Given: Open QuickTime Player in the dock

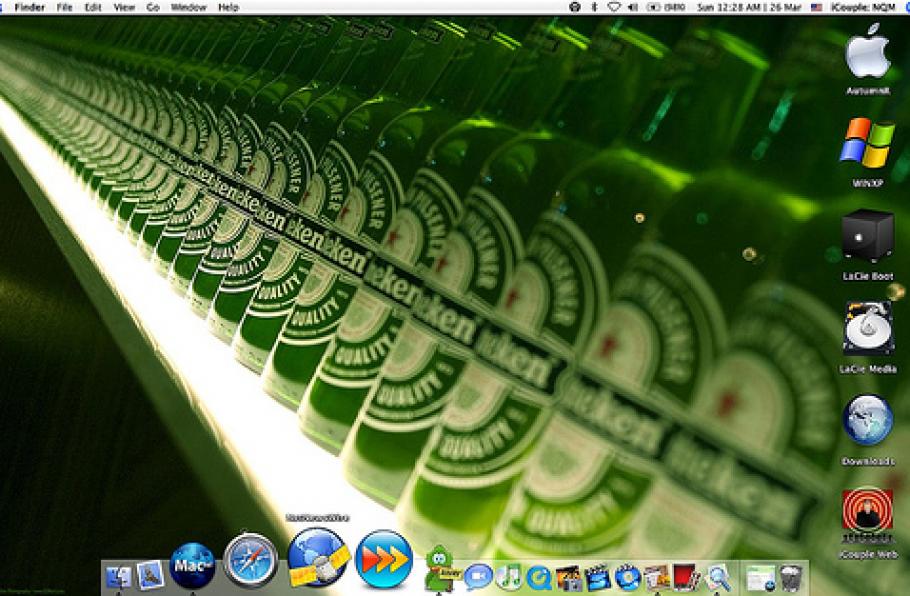Looking at the screenshot, I should 539,576.
